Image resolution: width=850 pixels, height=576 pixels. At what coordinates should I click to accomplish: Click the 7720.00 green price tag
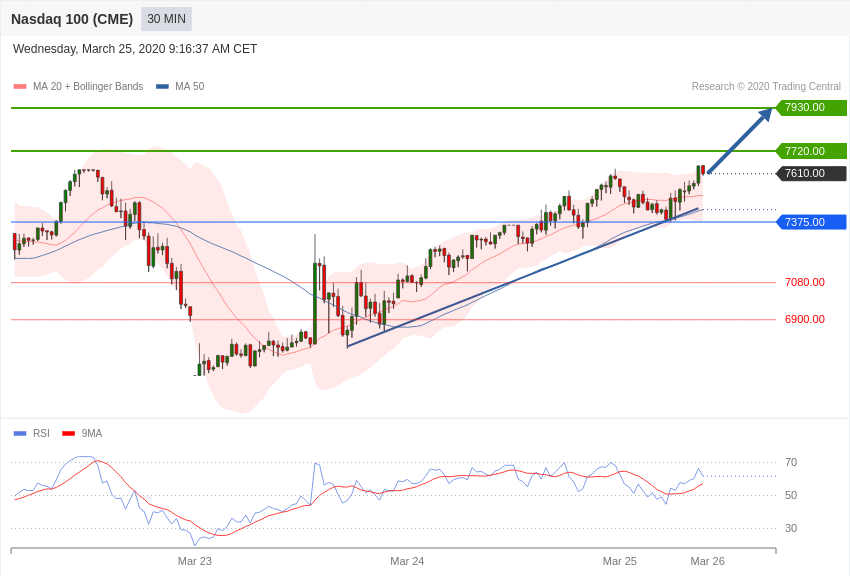811,151
